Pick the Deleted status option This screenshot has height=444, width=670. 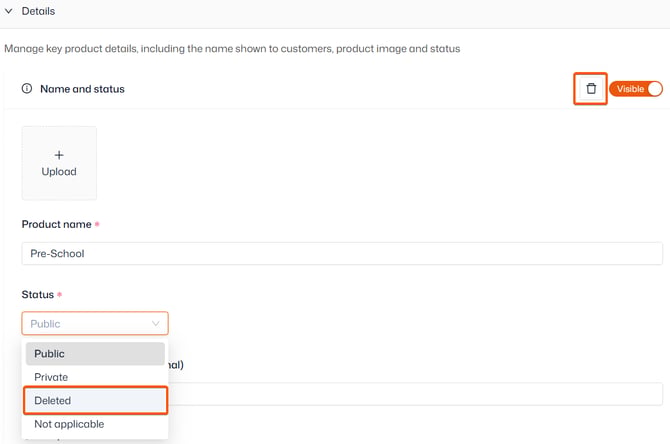95,400
